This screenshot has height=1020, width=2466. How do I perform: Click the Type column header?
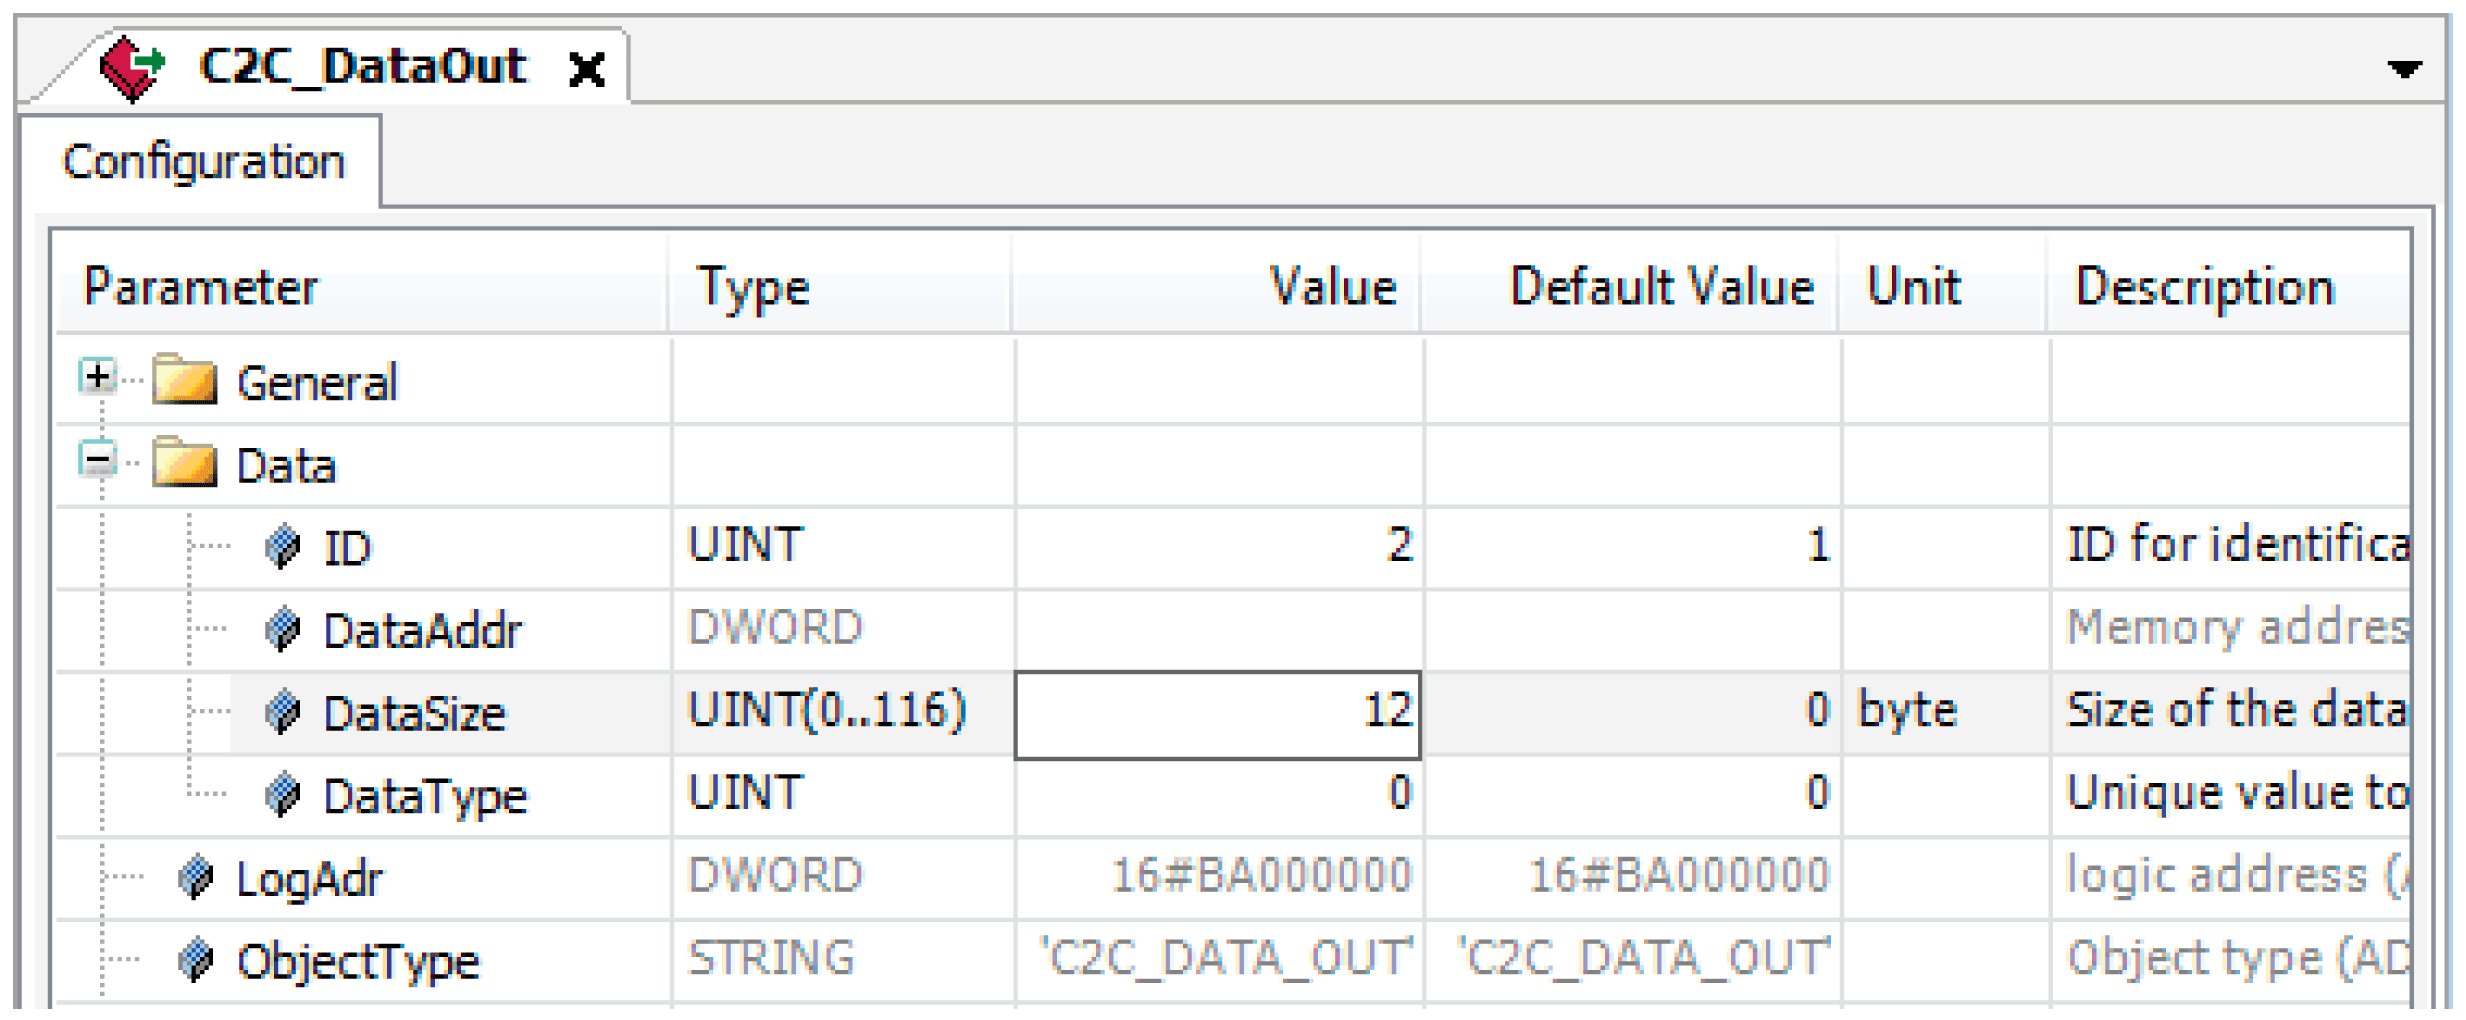[840, 286]
